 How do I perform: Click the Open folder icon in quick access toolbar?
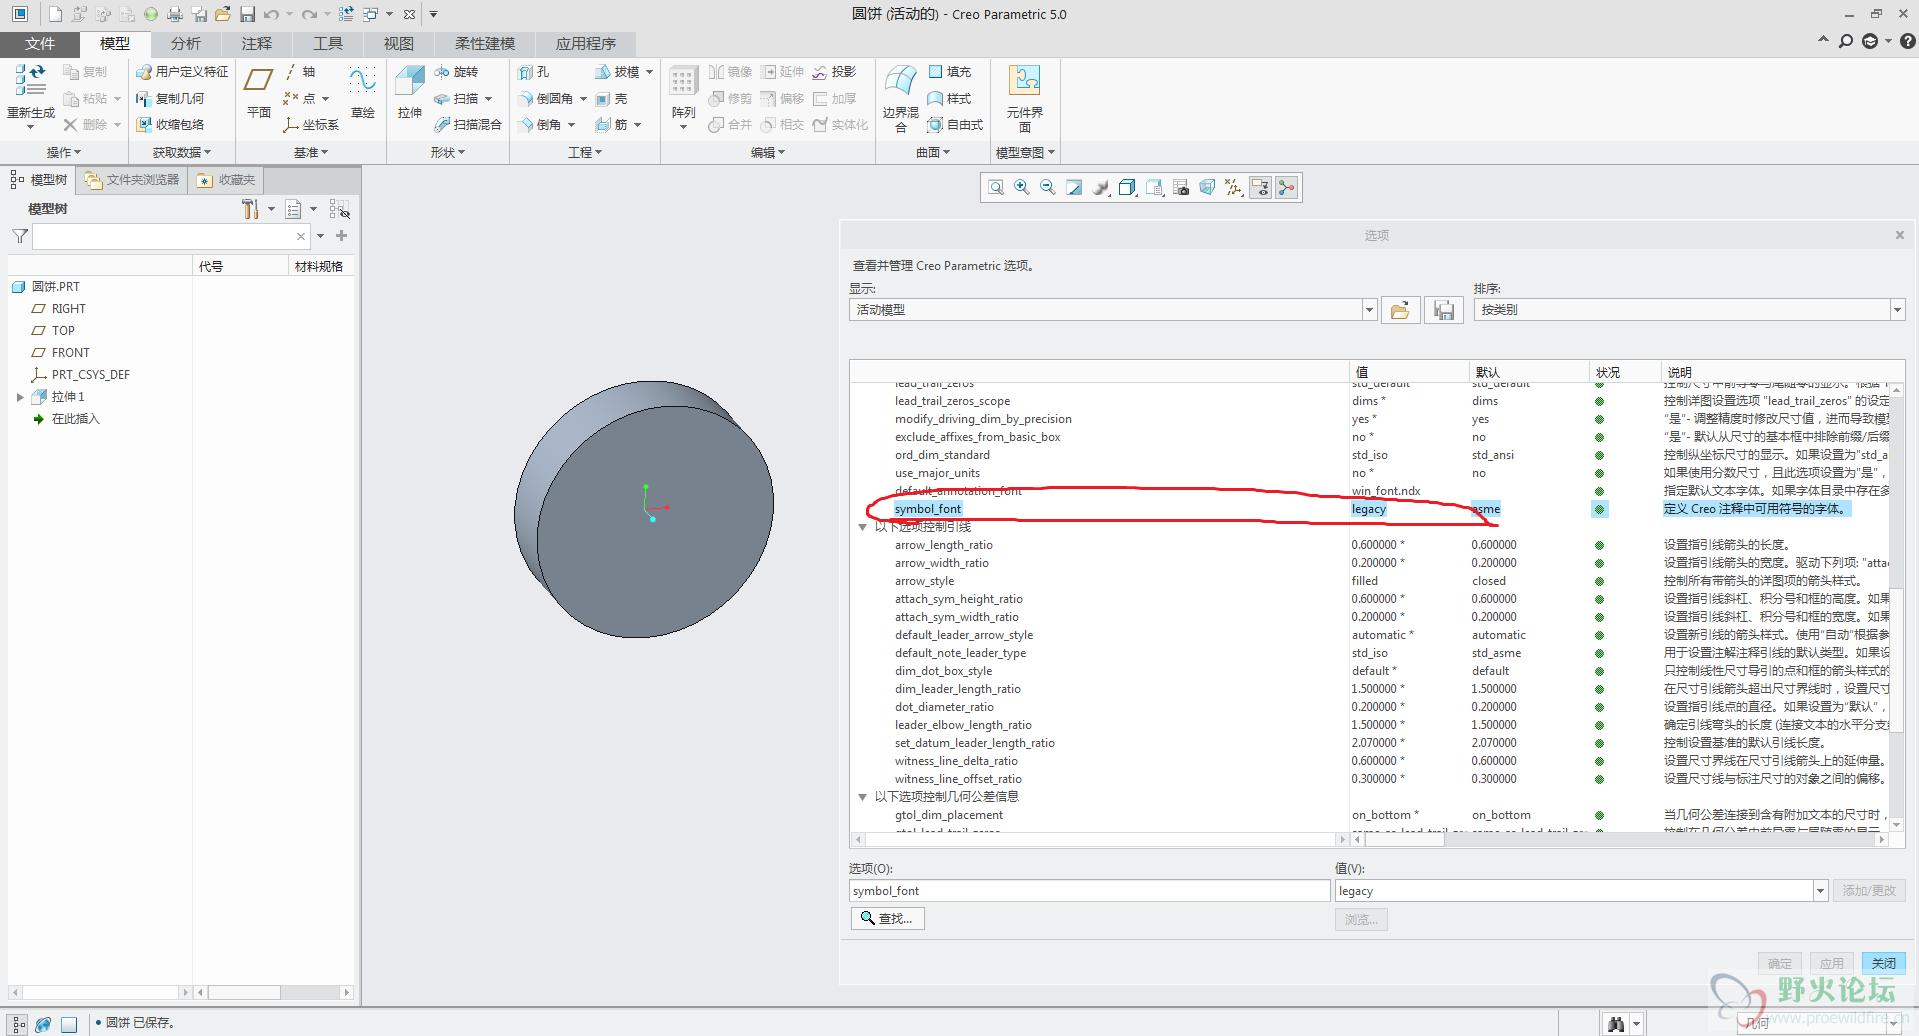223,14
